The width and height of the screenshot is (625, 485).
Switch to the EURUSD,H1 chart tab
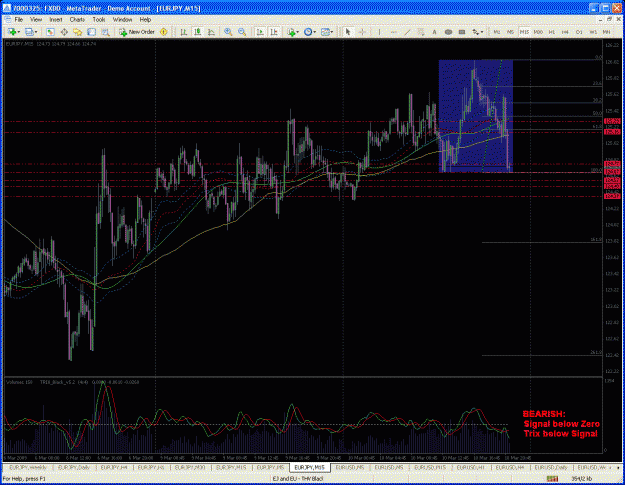coord(470,467)
